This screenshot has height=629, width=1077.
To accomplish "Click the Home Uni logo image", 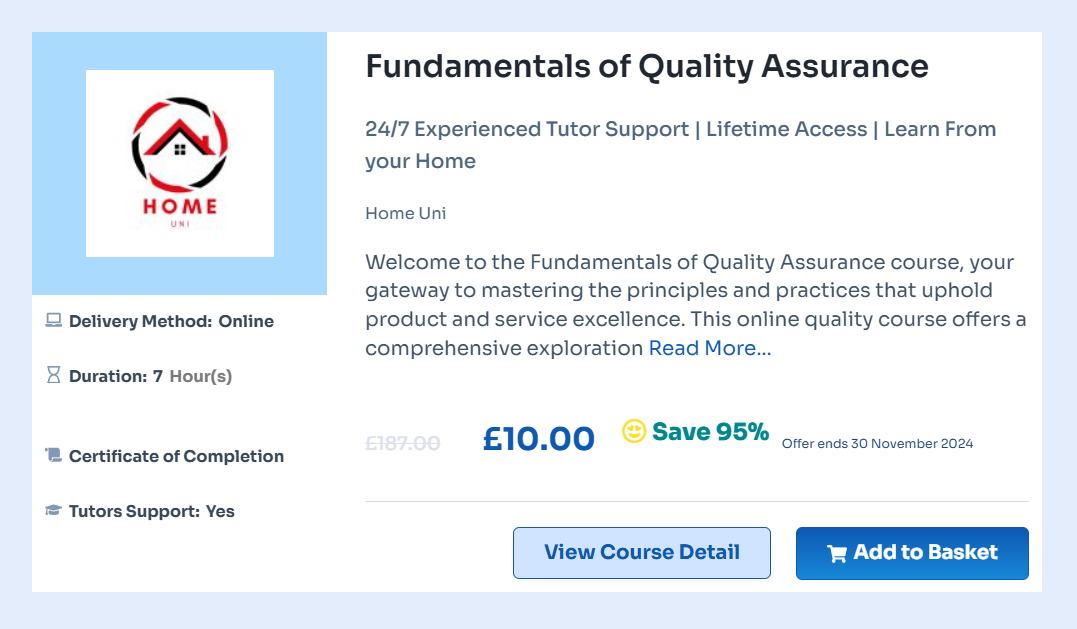I will [180, 163].
